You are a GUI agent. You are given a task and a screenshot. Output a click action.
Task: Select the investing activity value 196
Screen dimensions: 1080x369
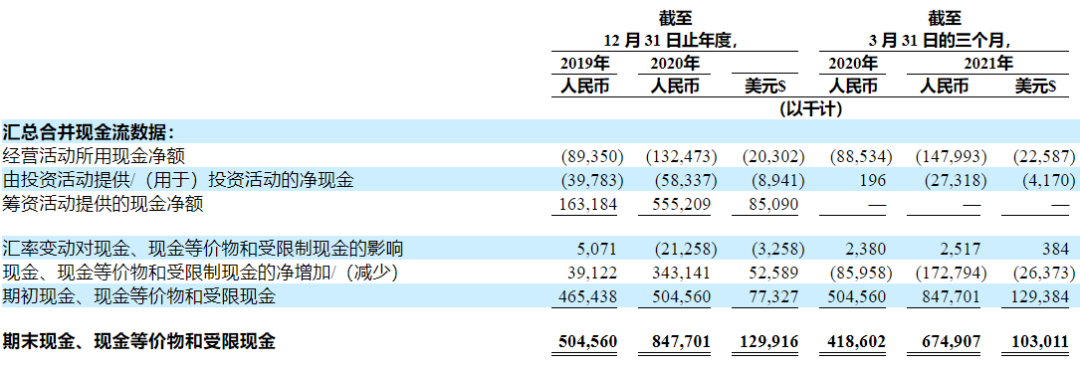click(875, 180)
